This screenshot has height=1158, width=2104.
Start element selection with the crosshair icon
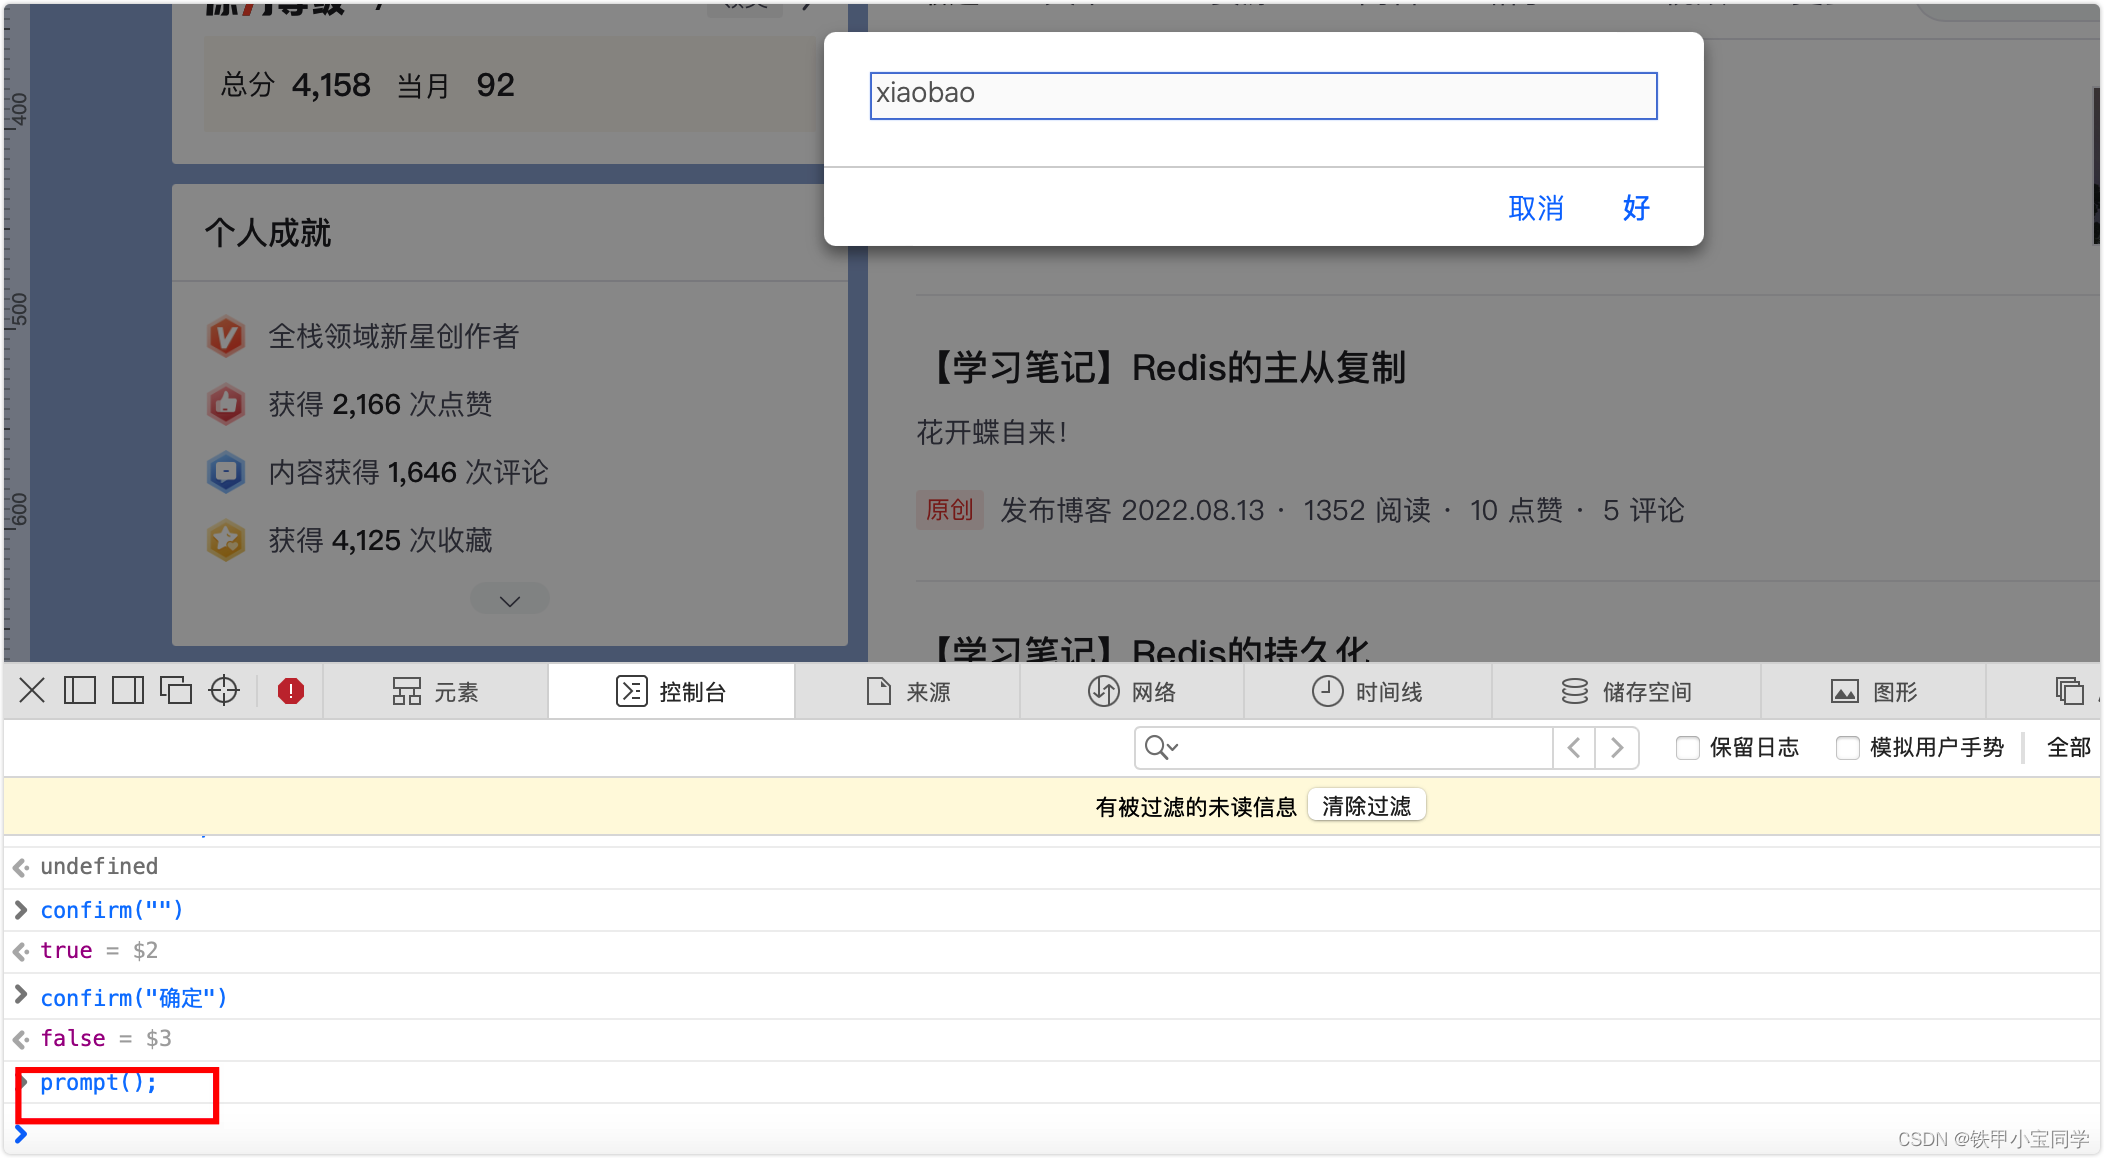click(x=224, y=691)
